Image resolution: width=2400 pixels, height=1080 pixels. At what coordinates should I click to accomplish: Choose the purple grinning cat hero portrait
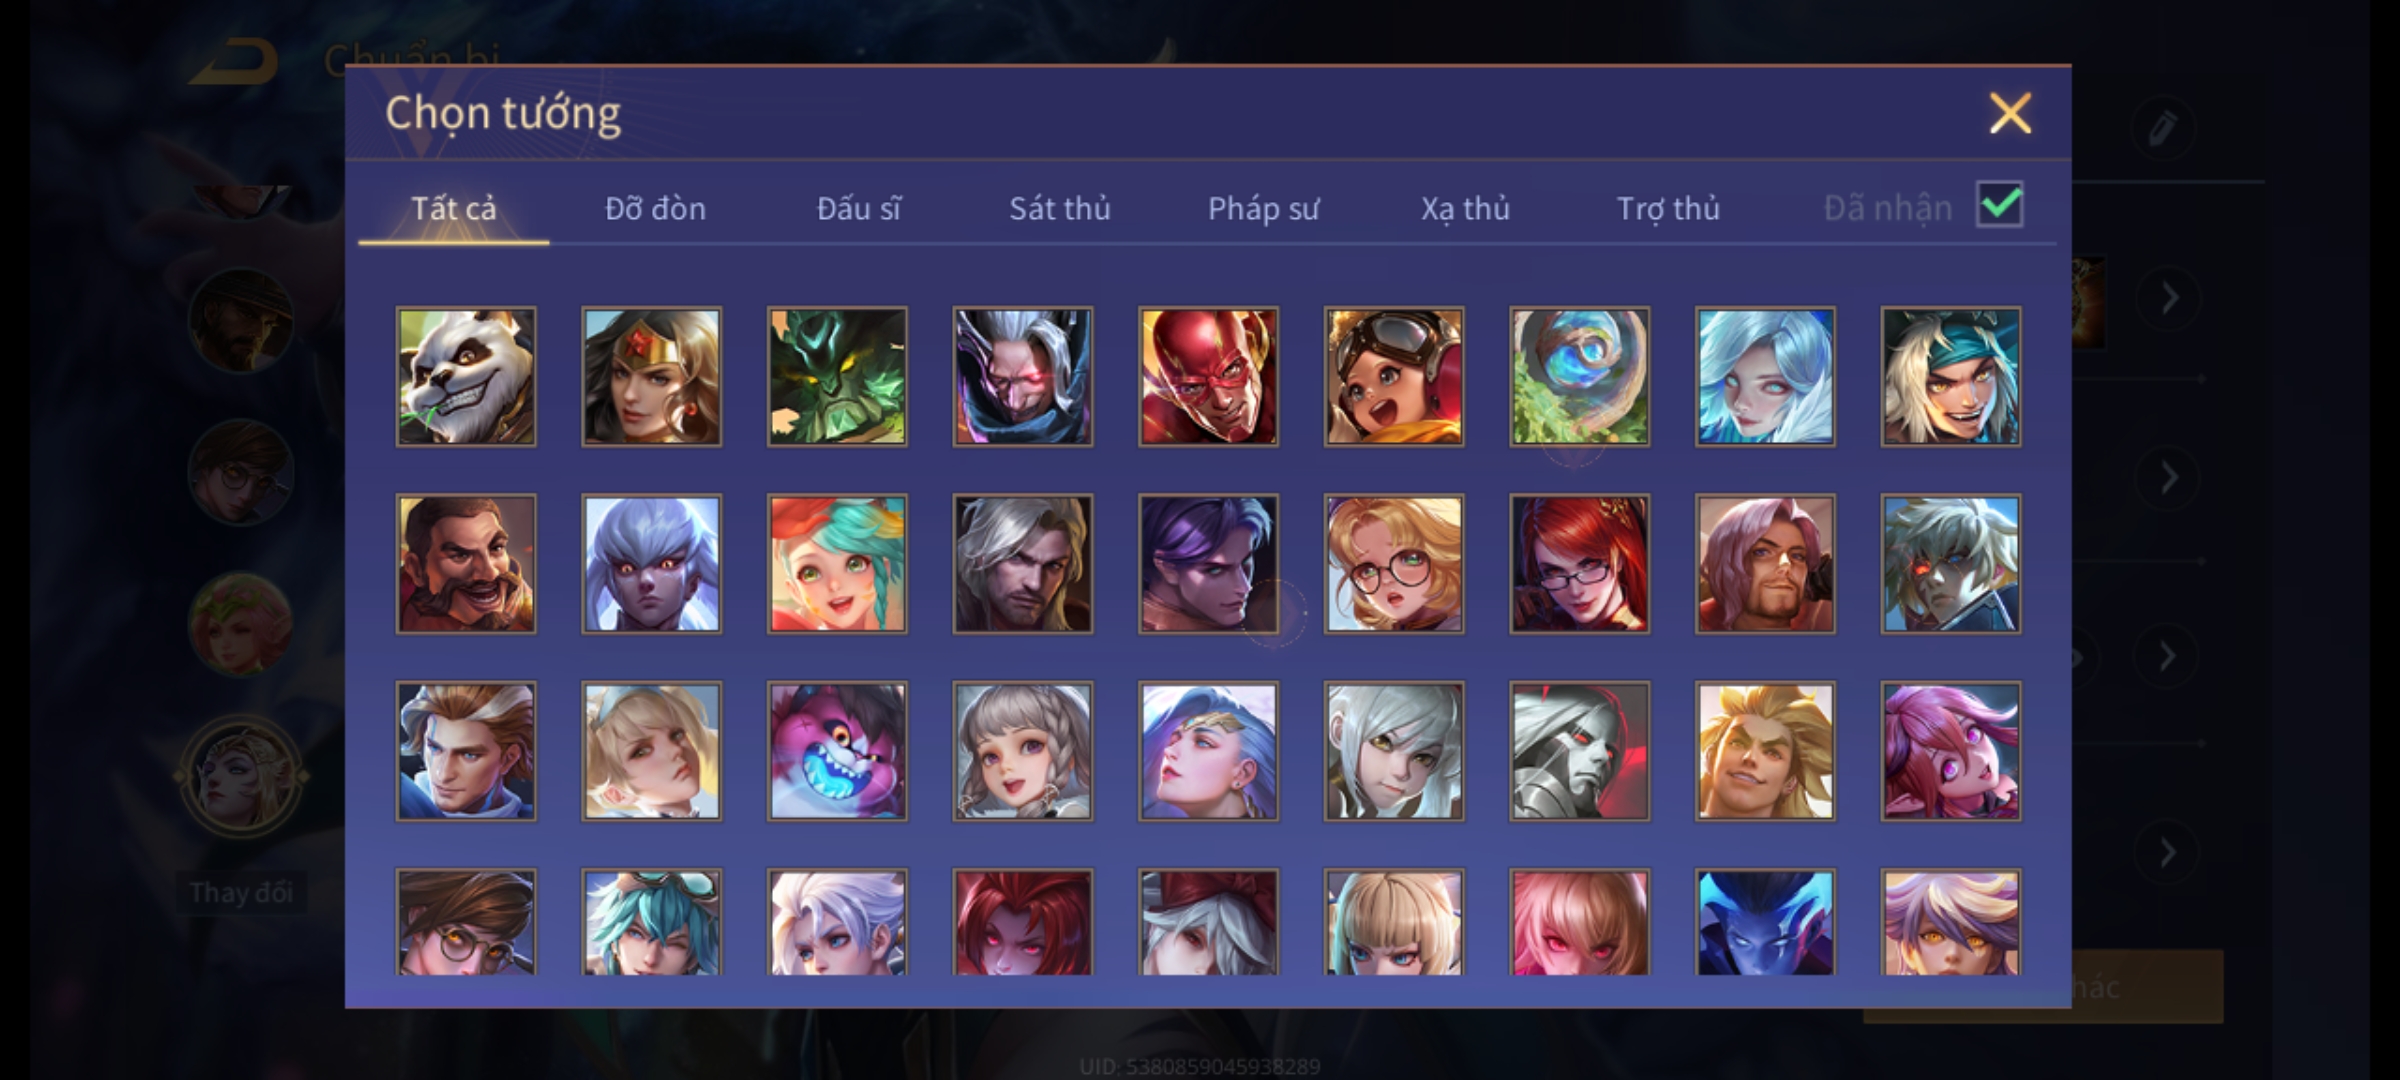click(x=837, y=751)
